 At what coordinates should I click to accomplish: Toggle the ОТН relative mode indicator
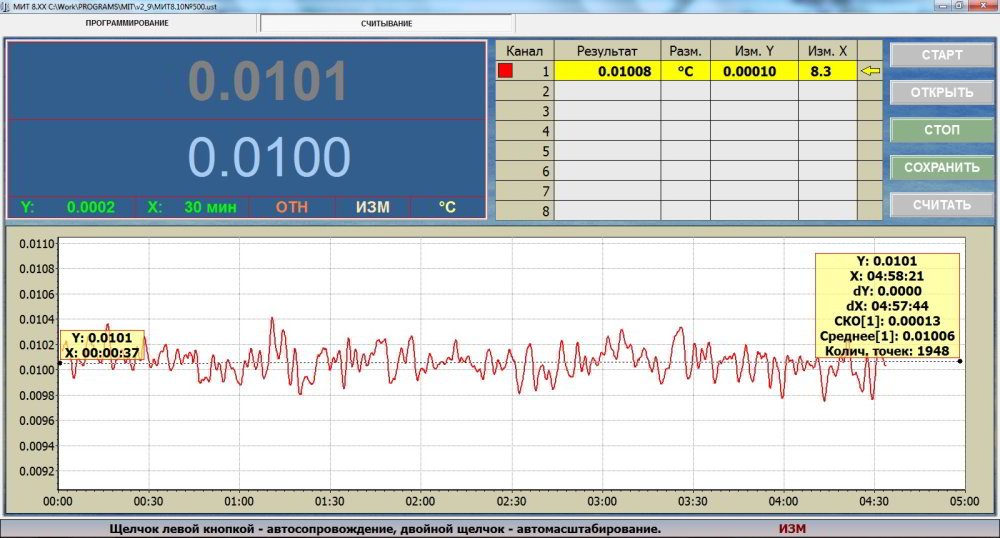[x=292, y=208]
